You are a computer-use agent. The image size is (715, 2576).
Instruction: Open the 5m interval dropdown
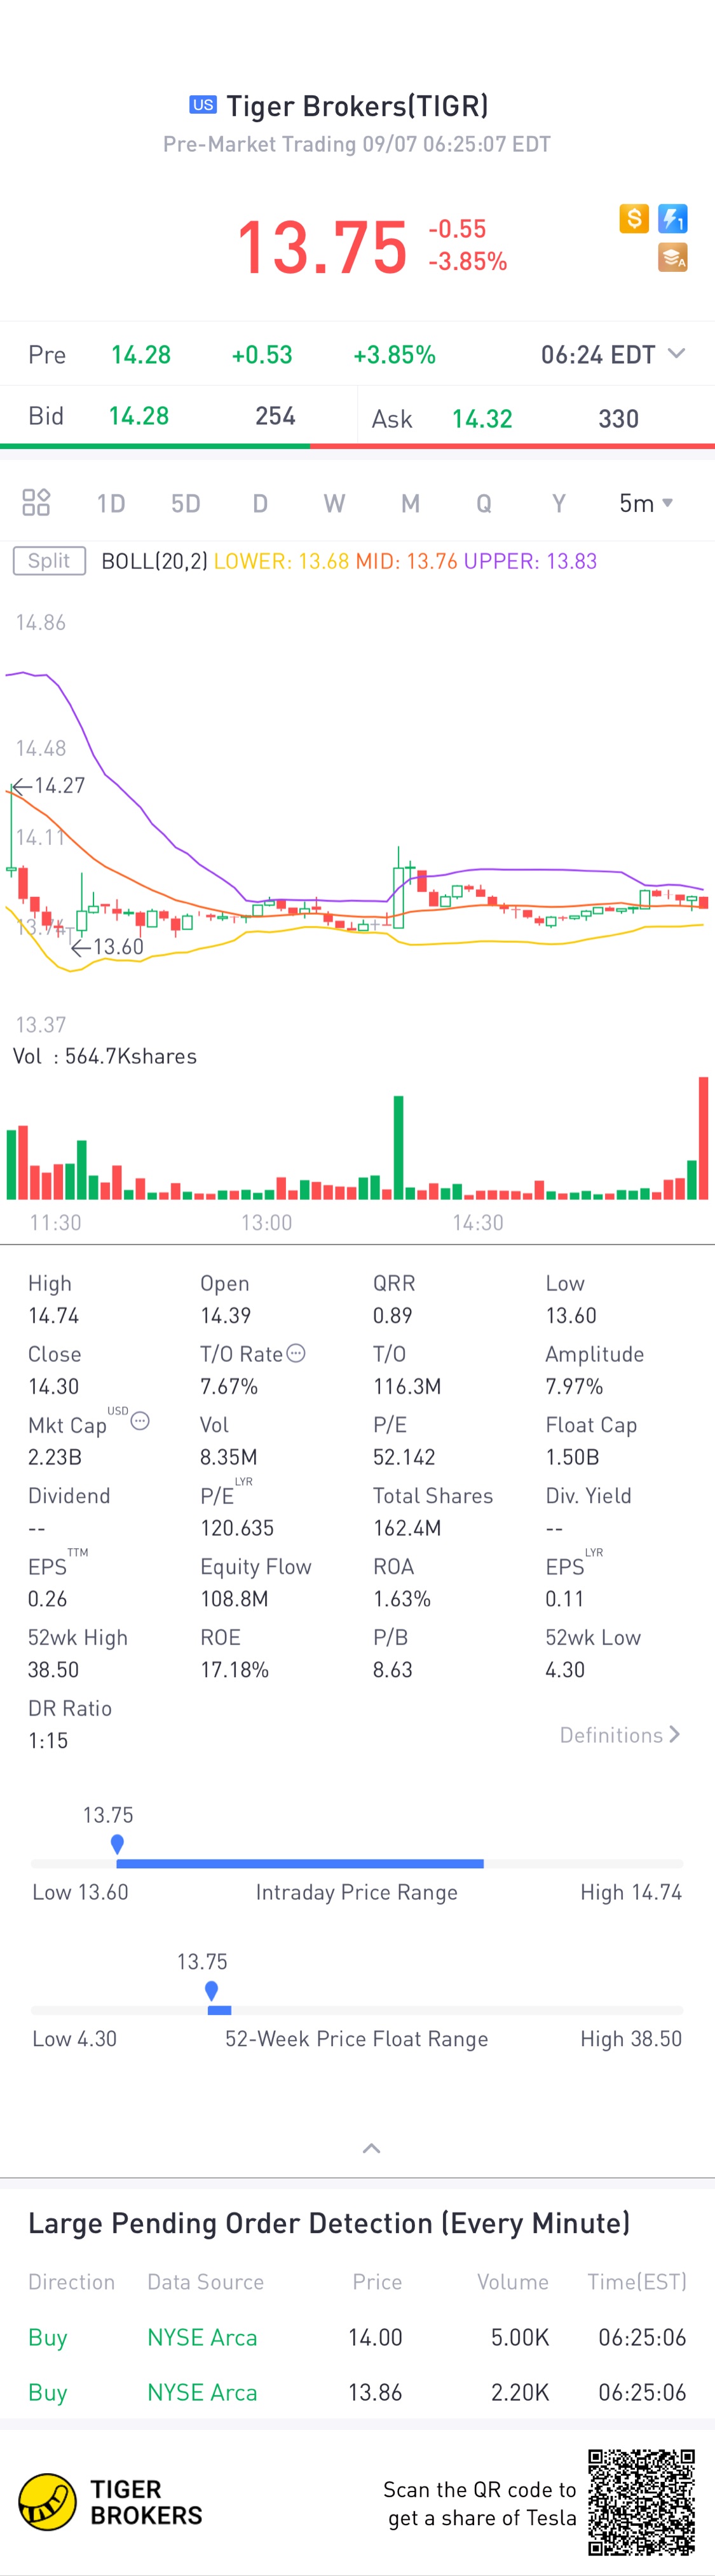point(646,503)
